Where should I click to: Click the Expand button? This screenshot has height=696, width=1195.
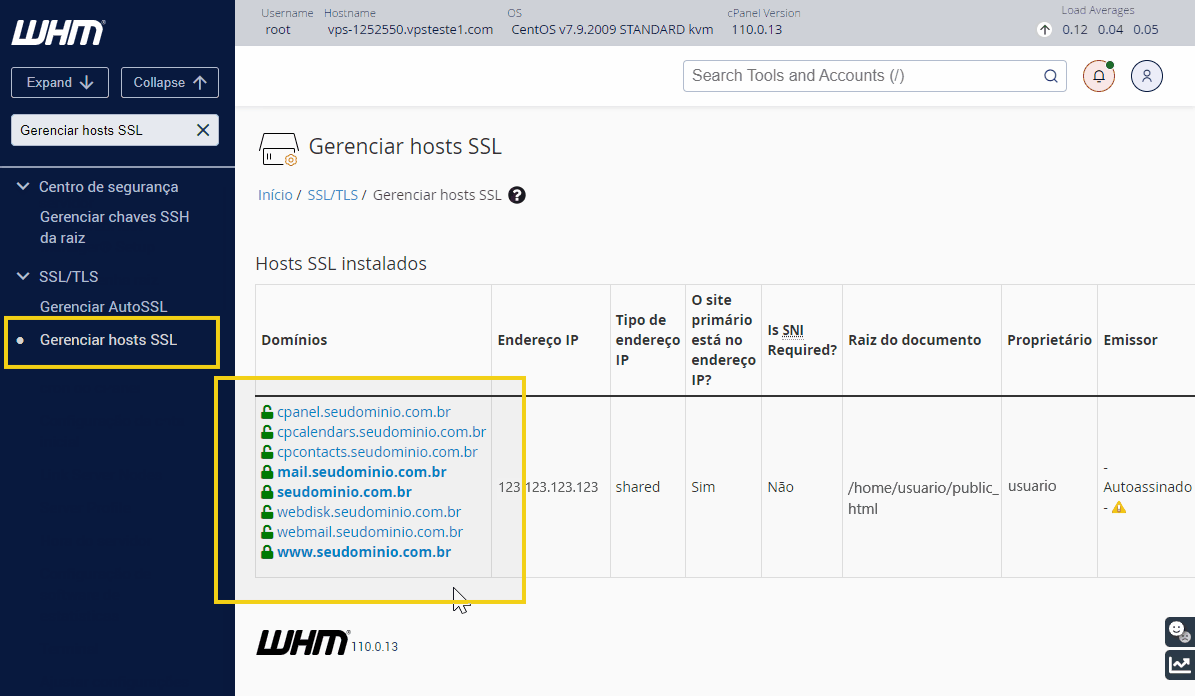tap(59, 82)
